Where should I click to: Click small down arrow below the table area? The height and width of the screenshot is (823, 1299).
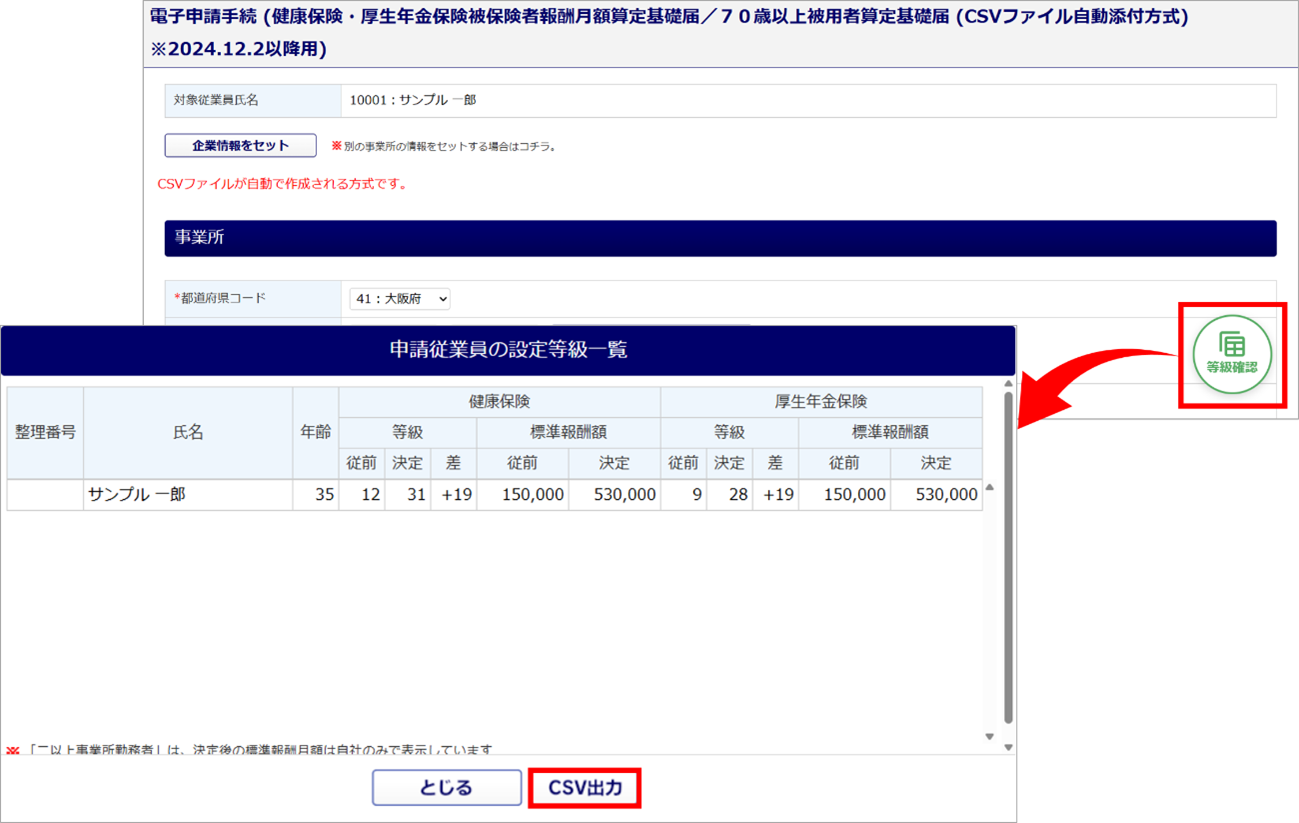point(990,736)
